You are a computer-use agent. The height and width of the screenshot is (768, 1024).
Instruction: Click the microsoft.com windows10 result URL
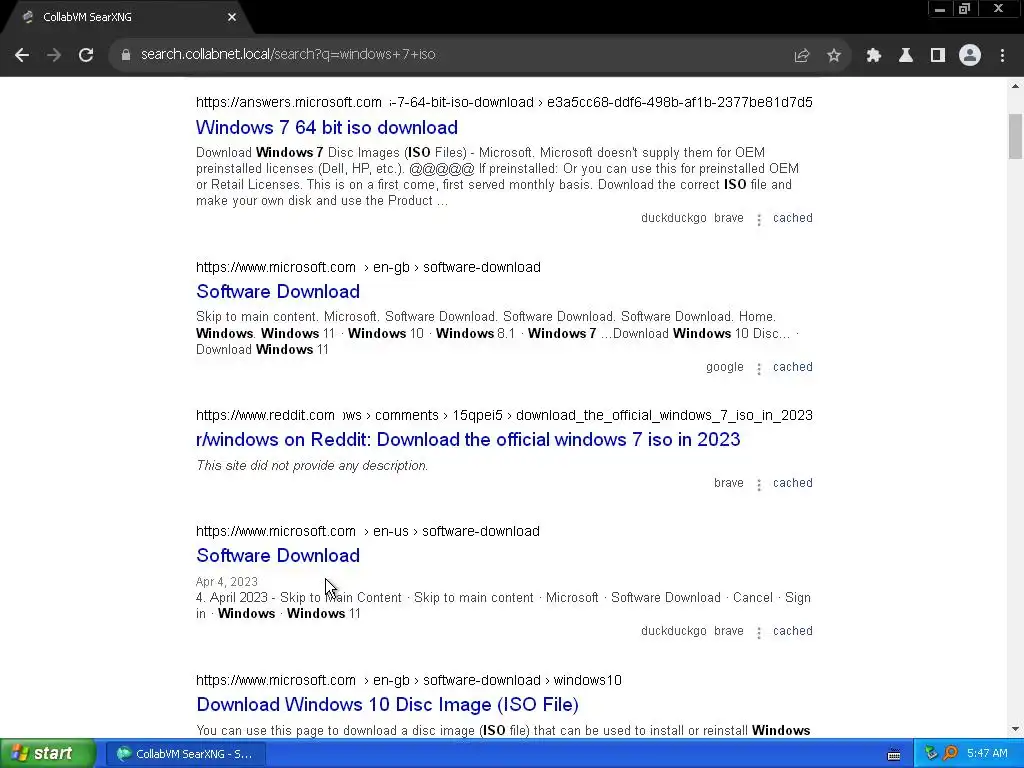(409, 680)
